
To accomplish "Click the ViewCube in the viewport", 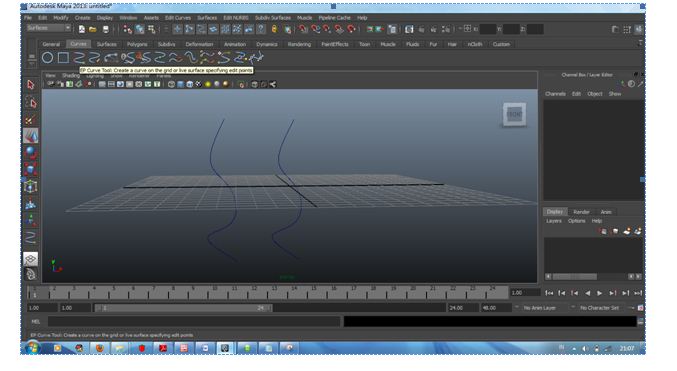I will coord(514,114).
